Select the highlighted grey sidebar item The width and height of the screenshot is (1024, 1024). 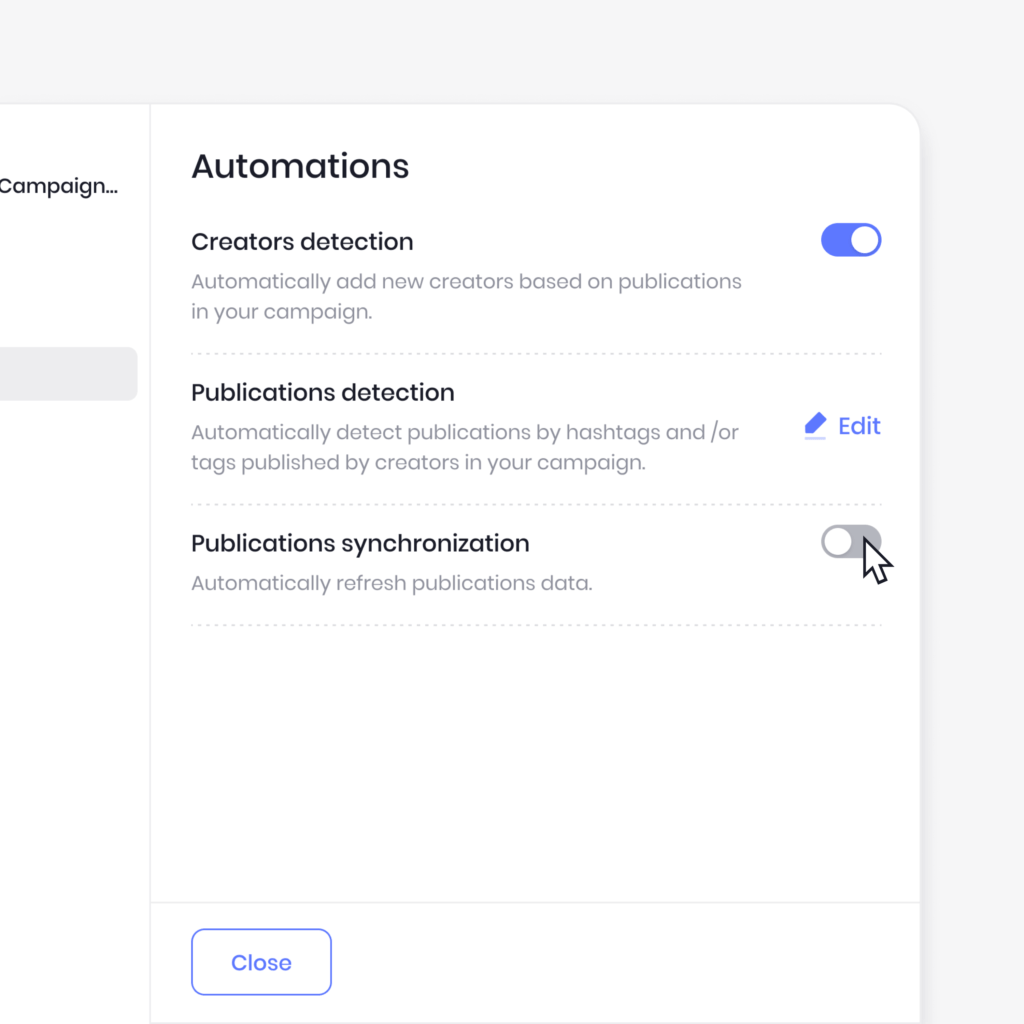point(68,374)
